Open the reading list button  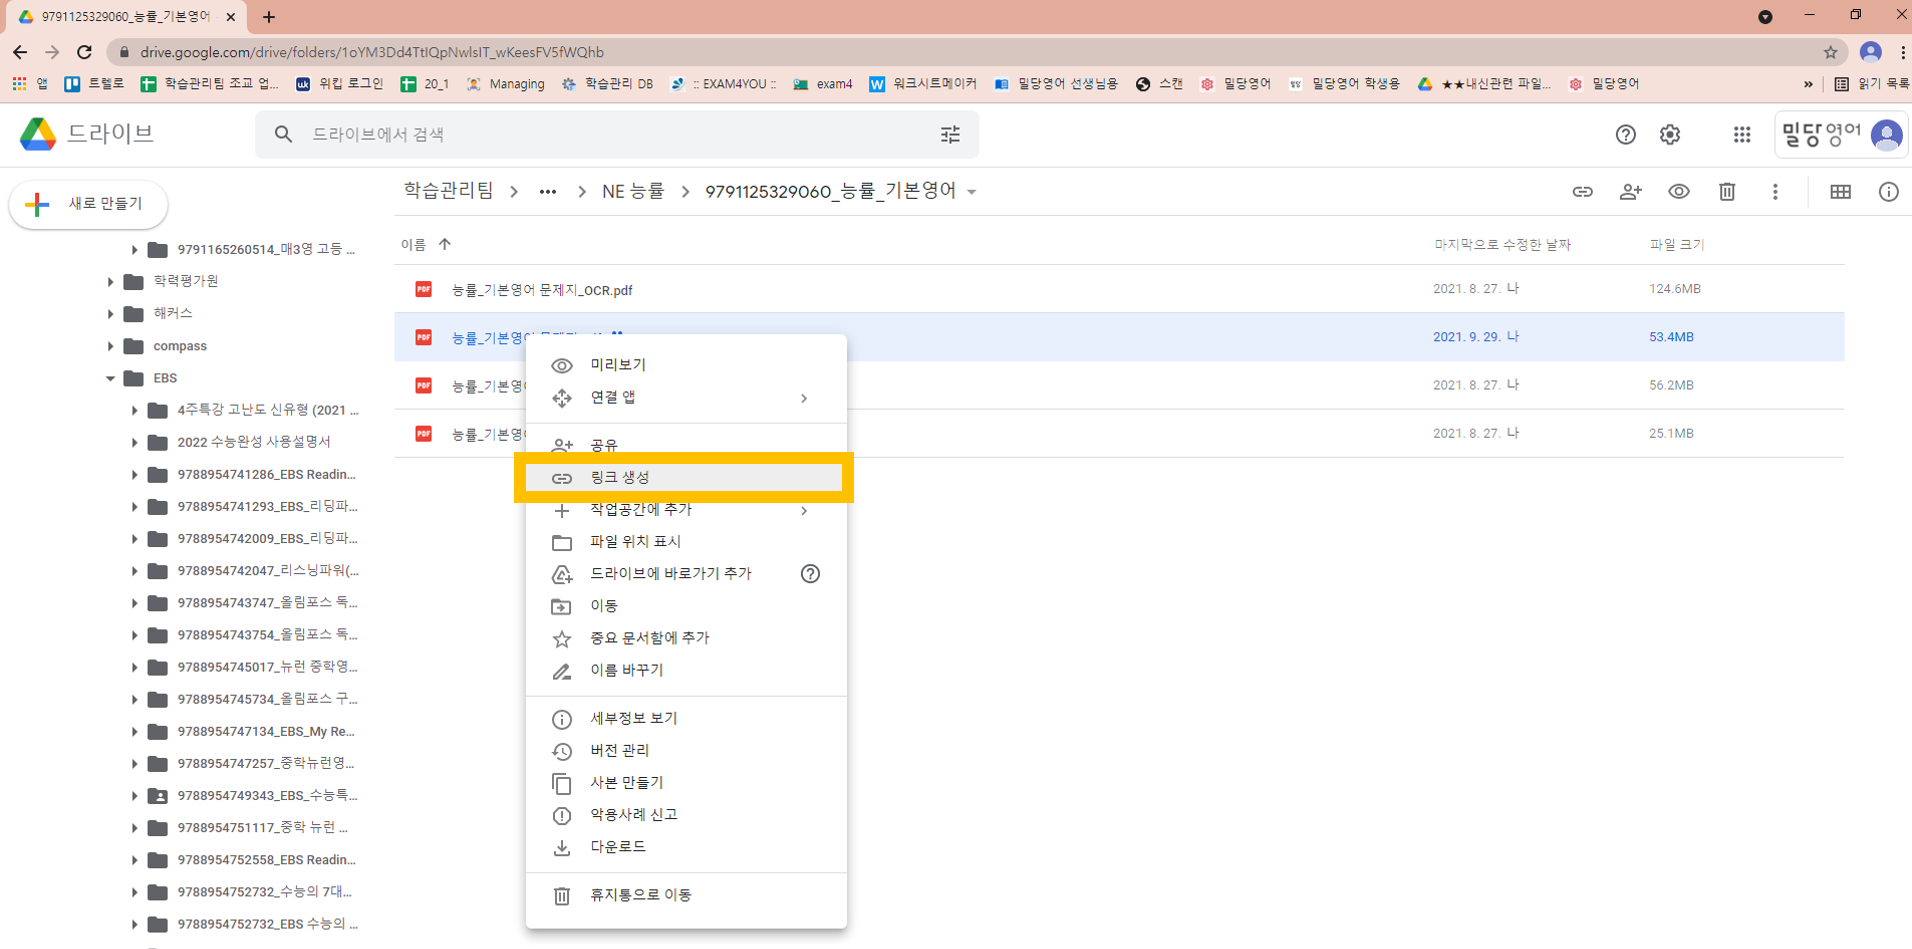point(1871,84)
